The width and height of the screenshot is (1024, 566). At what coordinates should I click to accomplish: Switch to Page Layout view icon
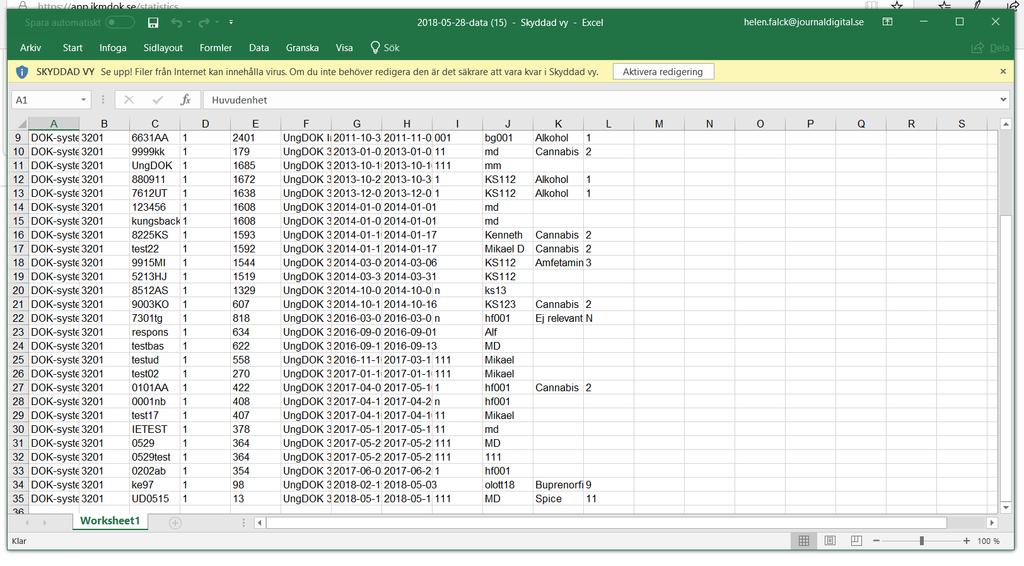tap(830, 541)
